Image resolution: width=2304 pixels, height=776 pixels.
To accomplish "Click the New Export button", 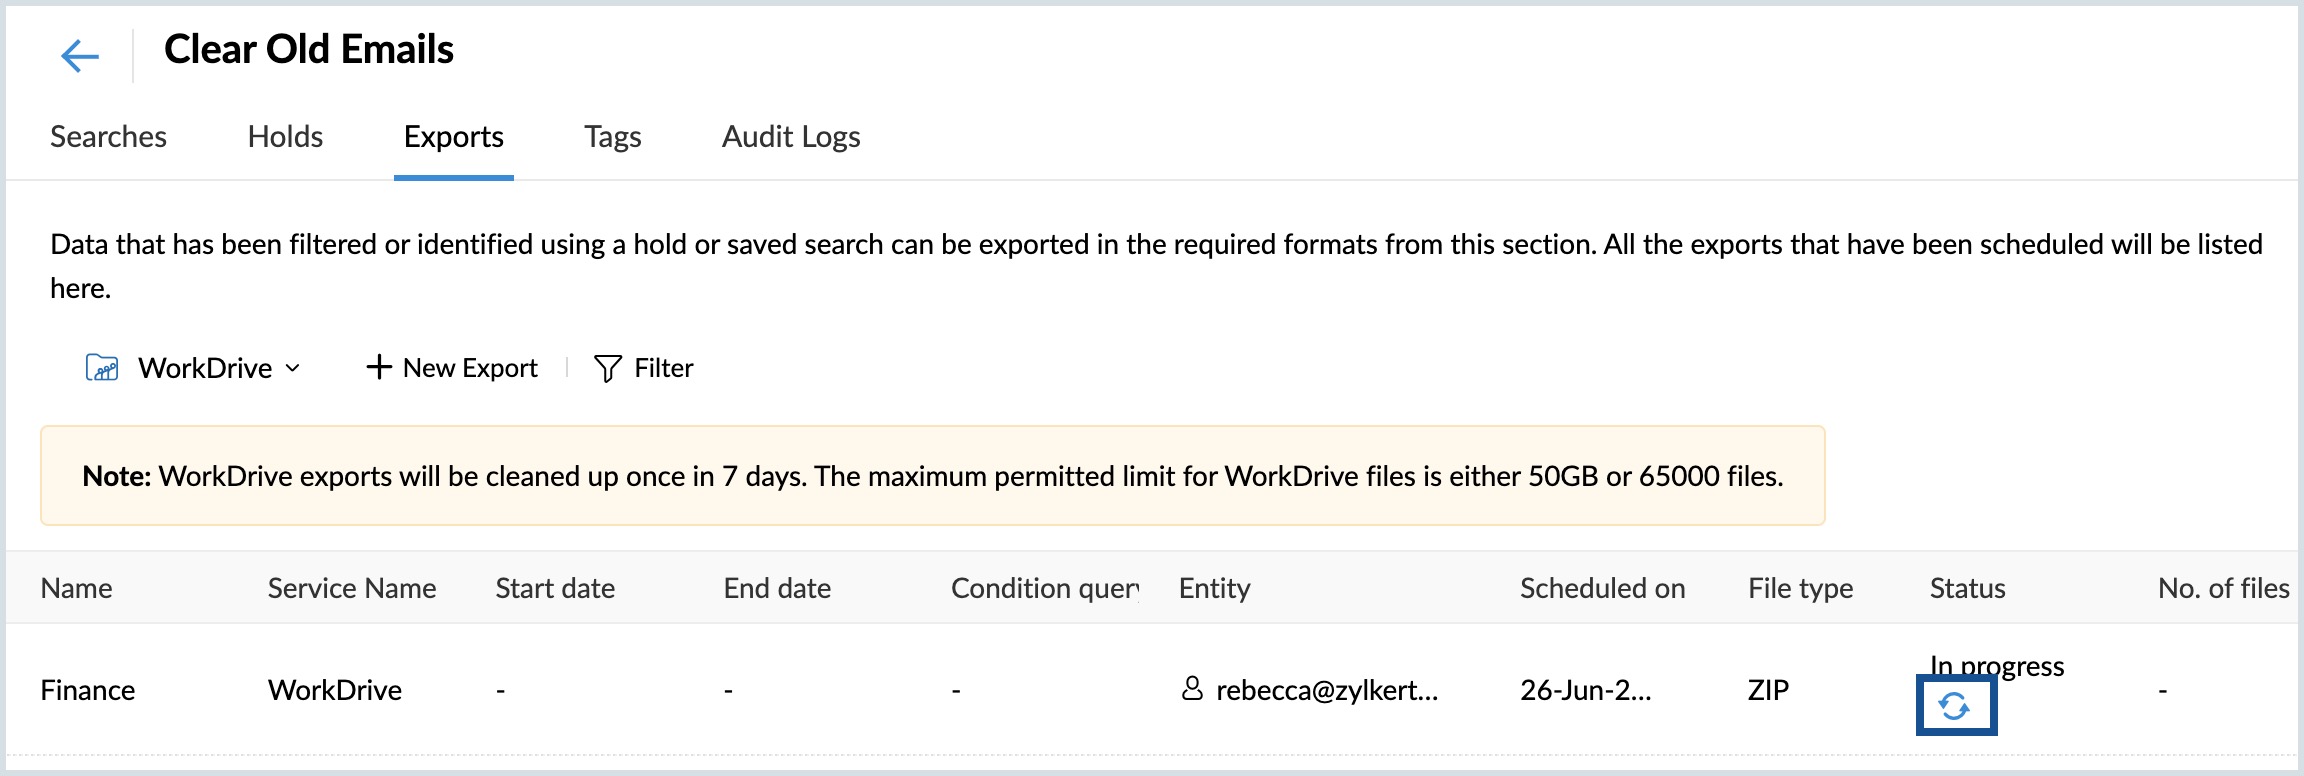I will [452, 368].
